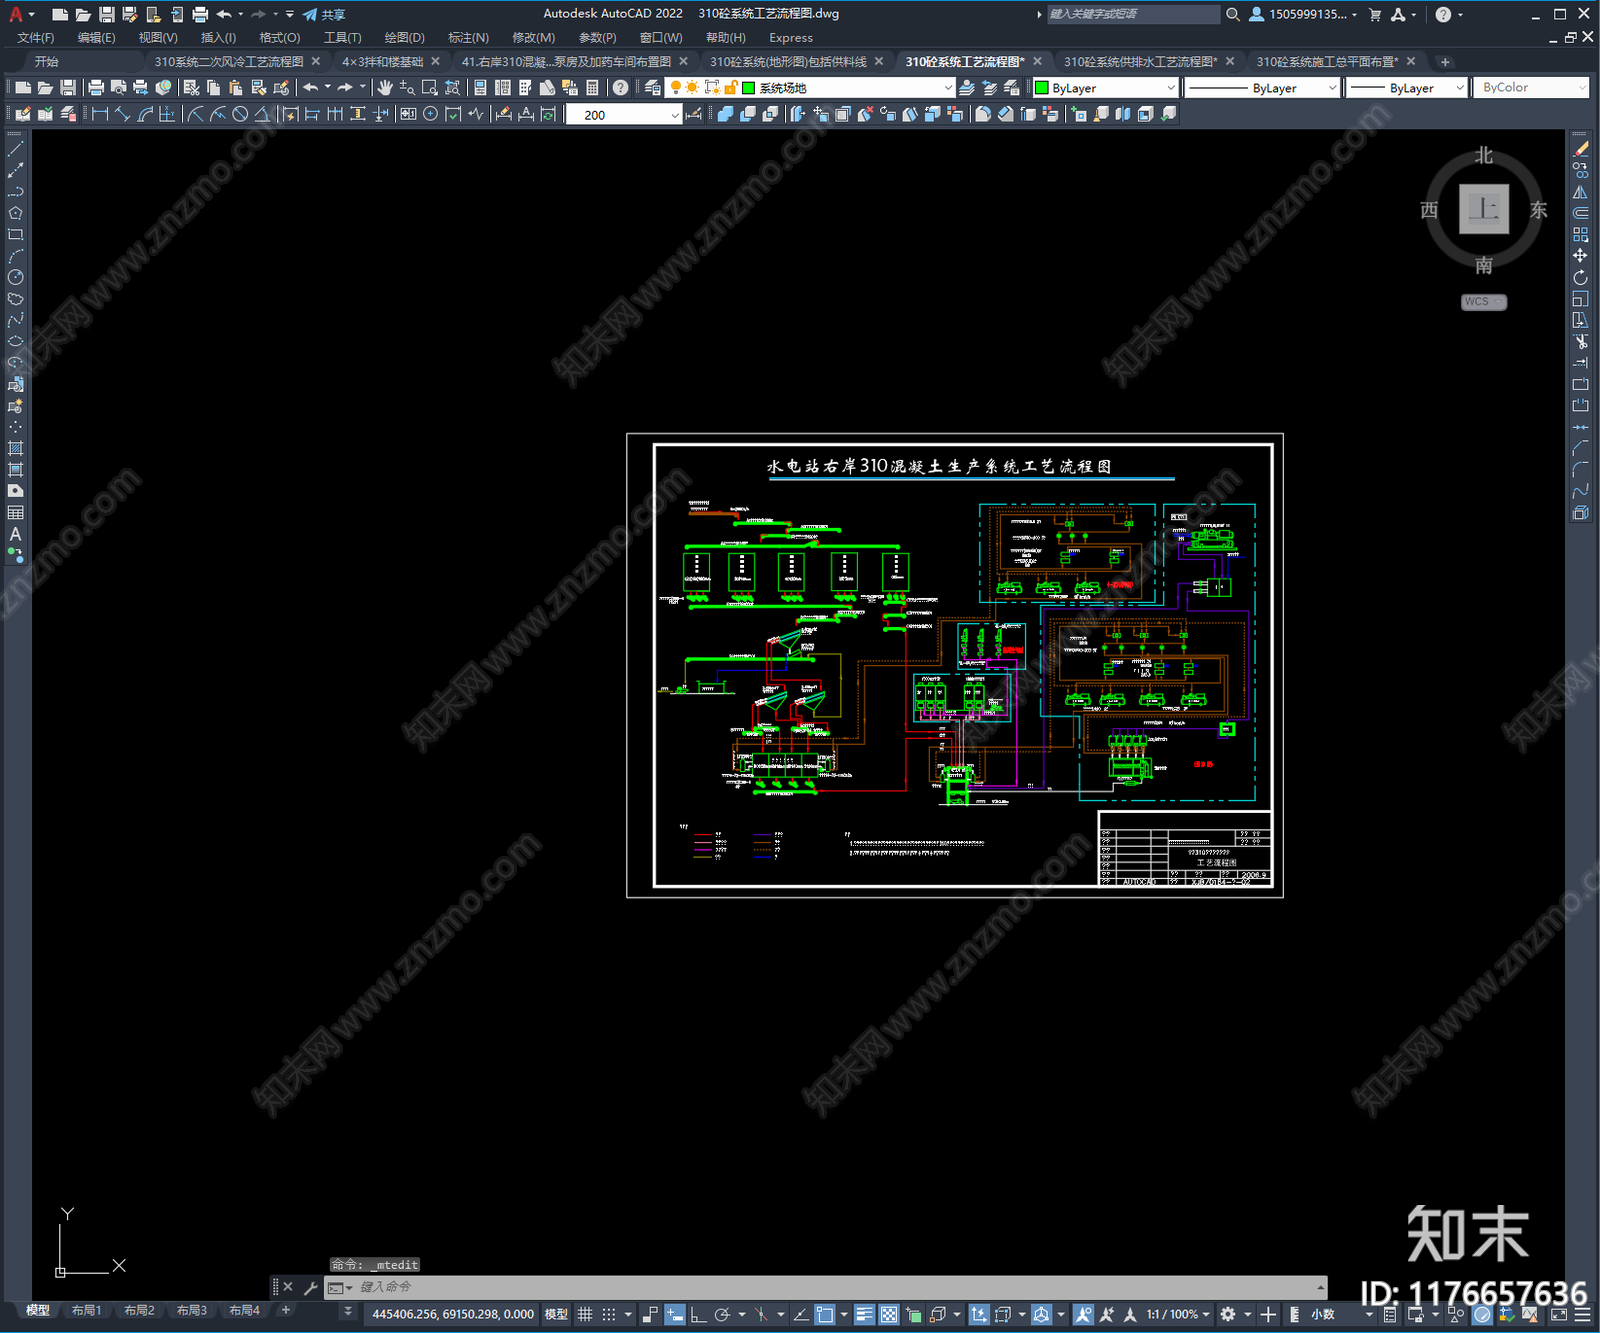
Task: Open Layer Properties Manager icon
Action: [x=652, y=88]
